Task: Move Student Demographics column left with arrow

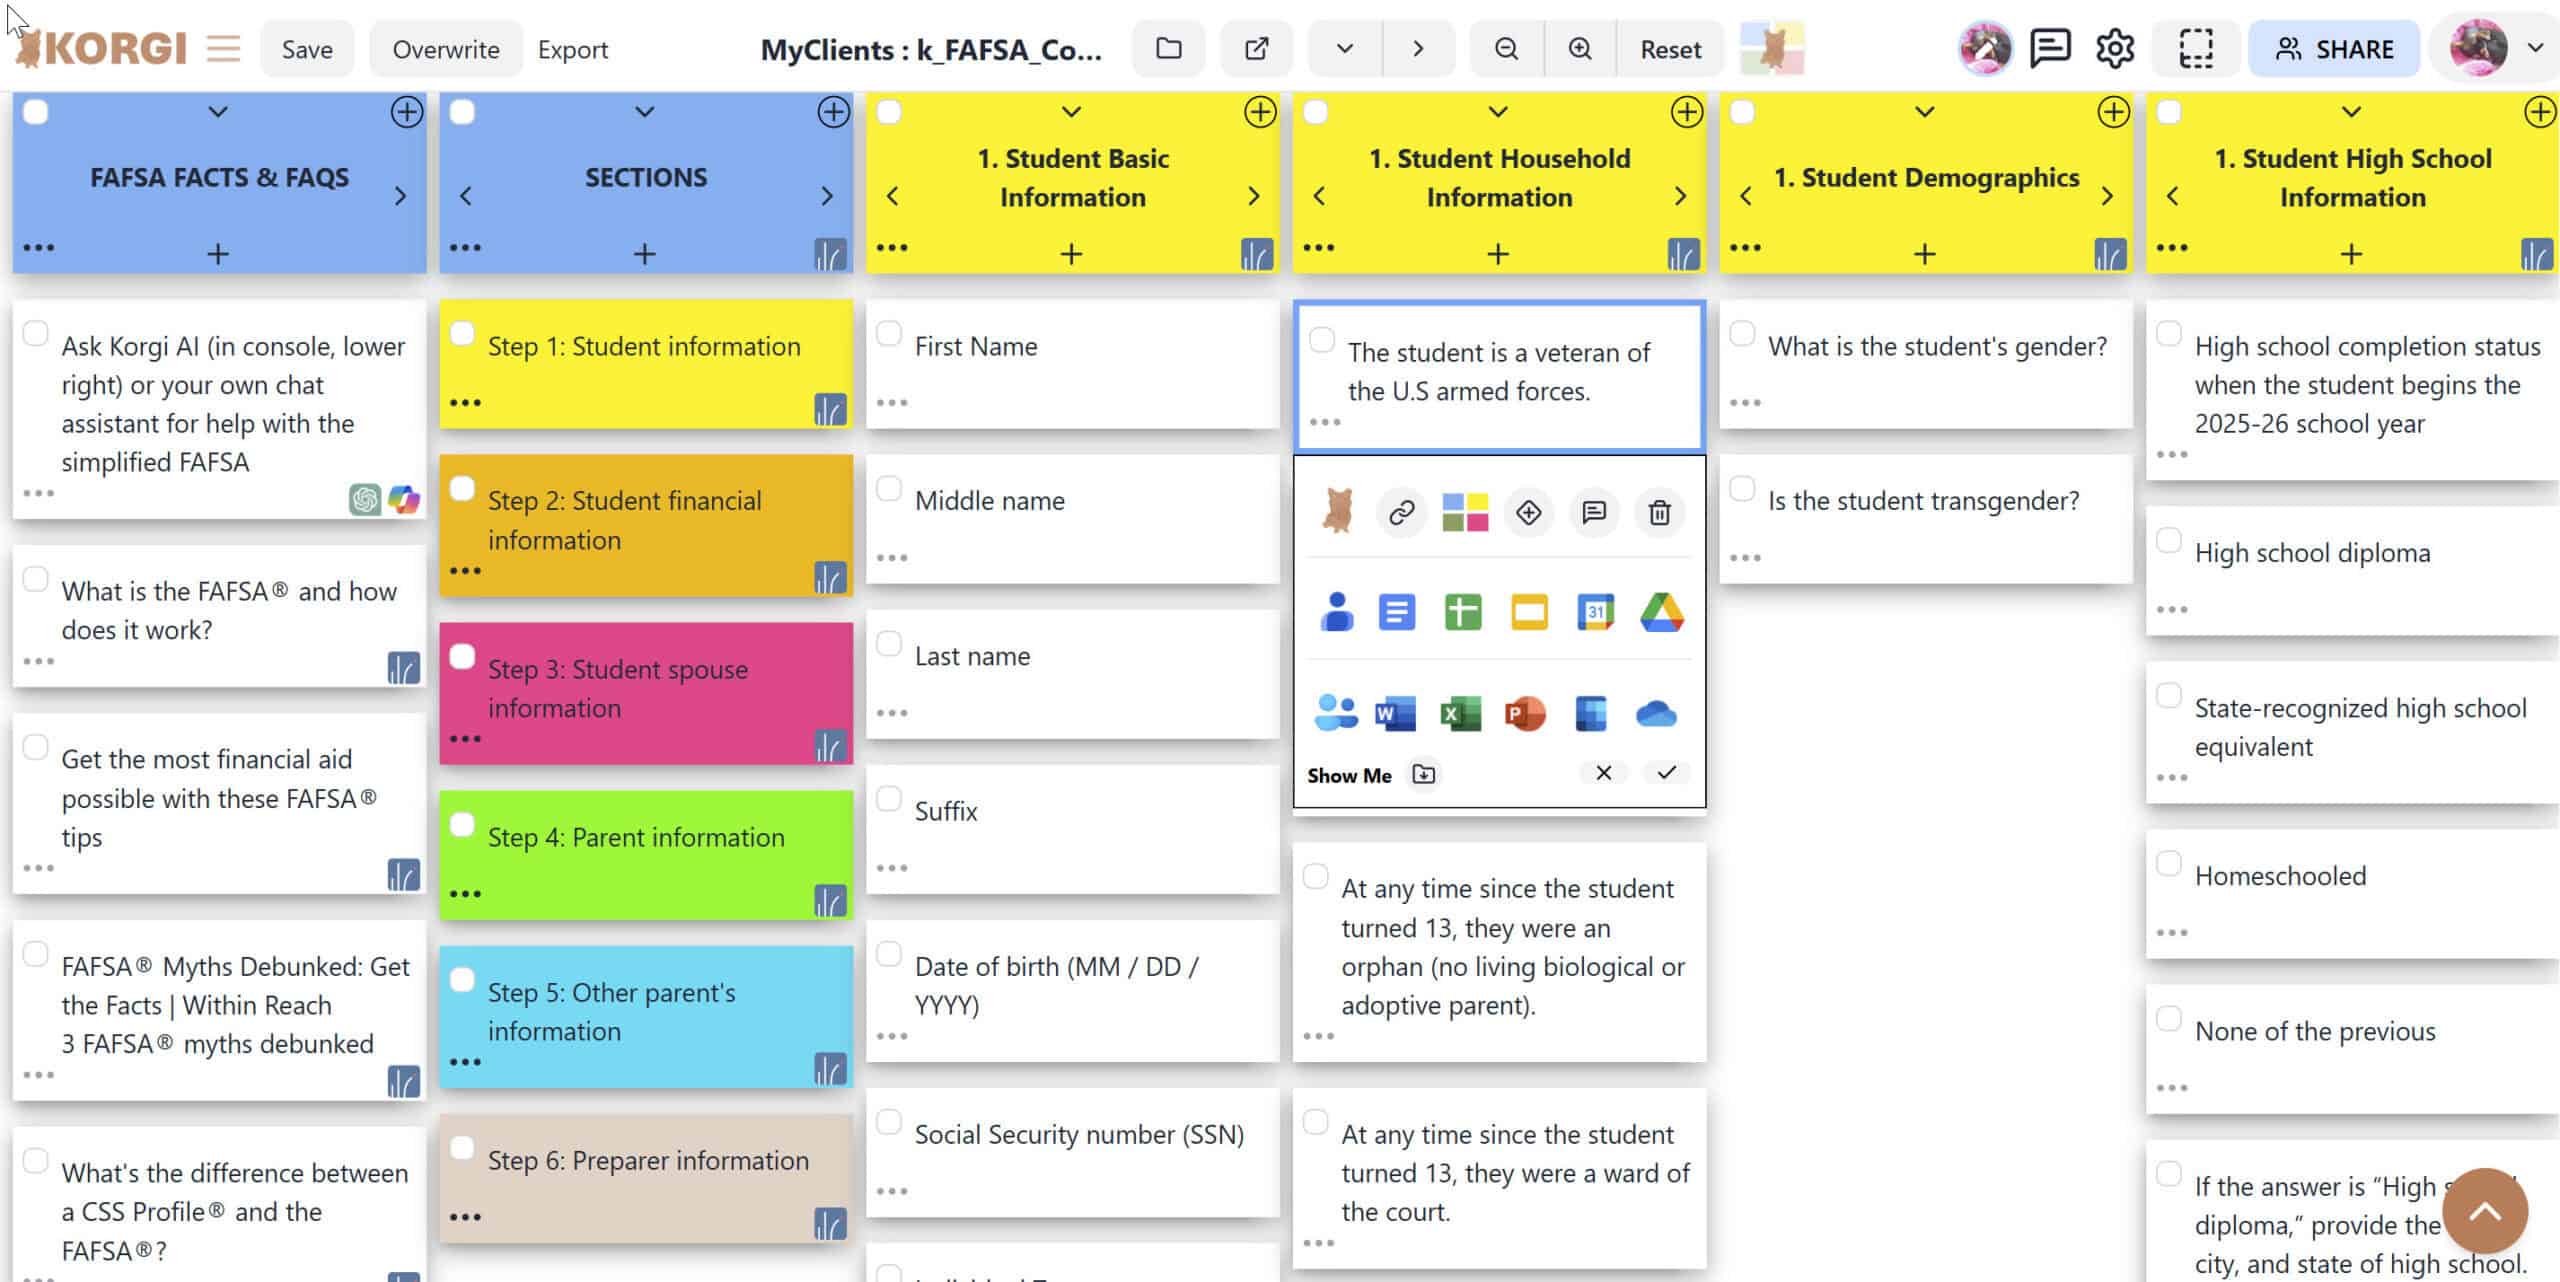Action: click(x=1746, y=196)
